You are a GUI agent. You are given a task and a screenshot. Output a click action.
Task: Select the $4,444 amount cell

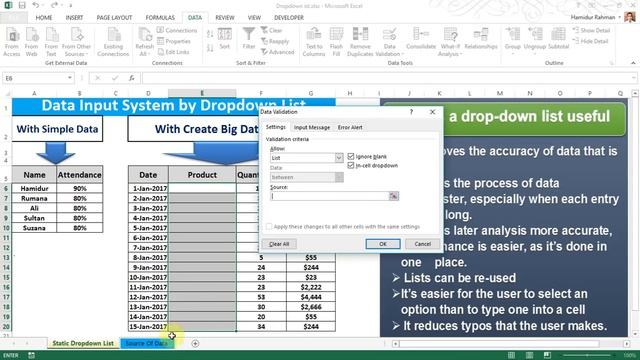(x=311, y=297)
